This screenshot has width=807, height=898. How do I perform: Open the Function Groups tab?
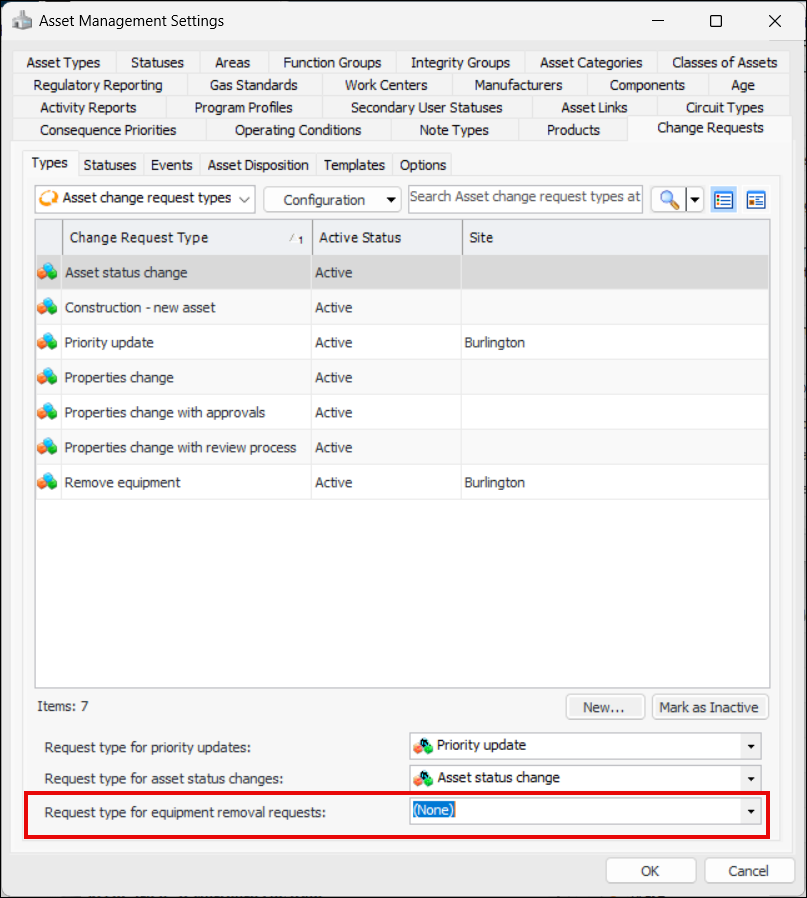coord(332,62)
